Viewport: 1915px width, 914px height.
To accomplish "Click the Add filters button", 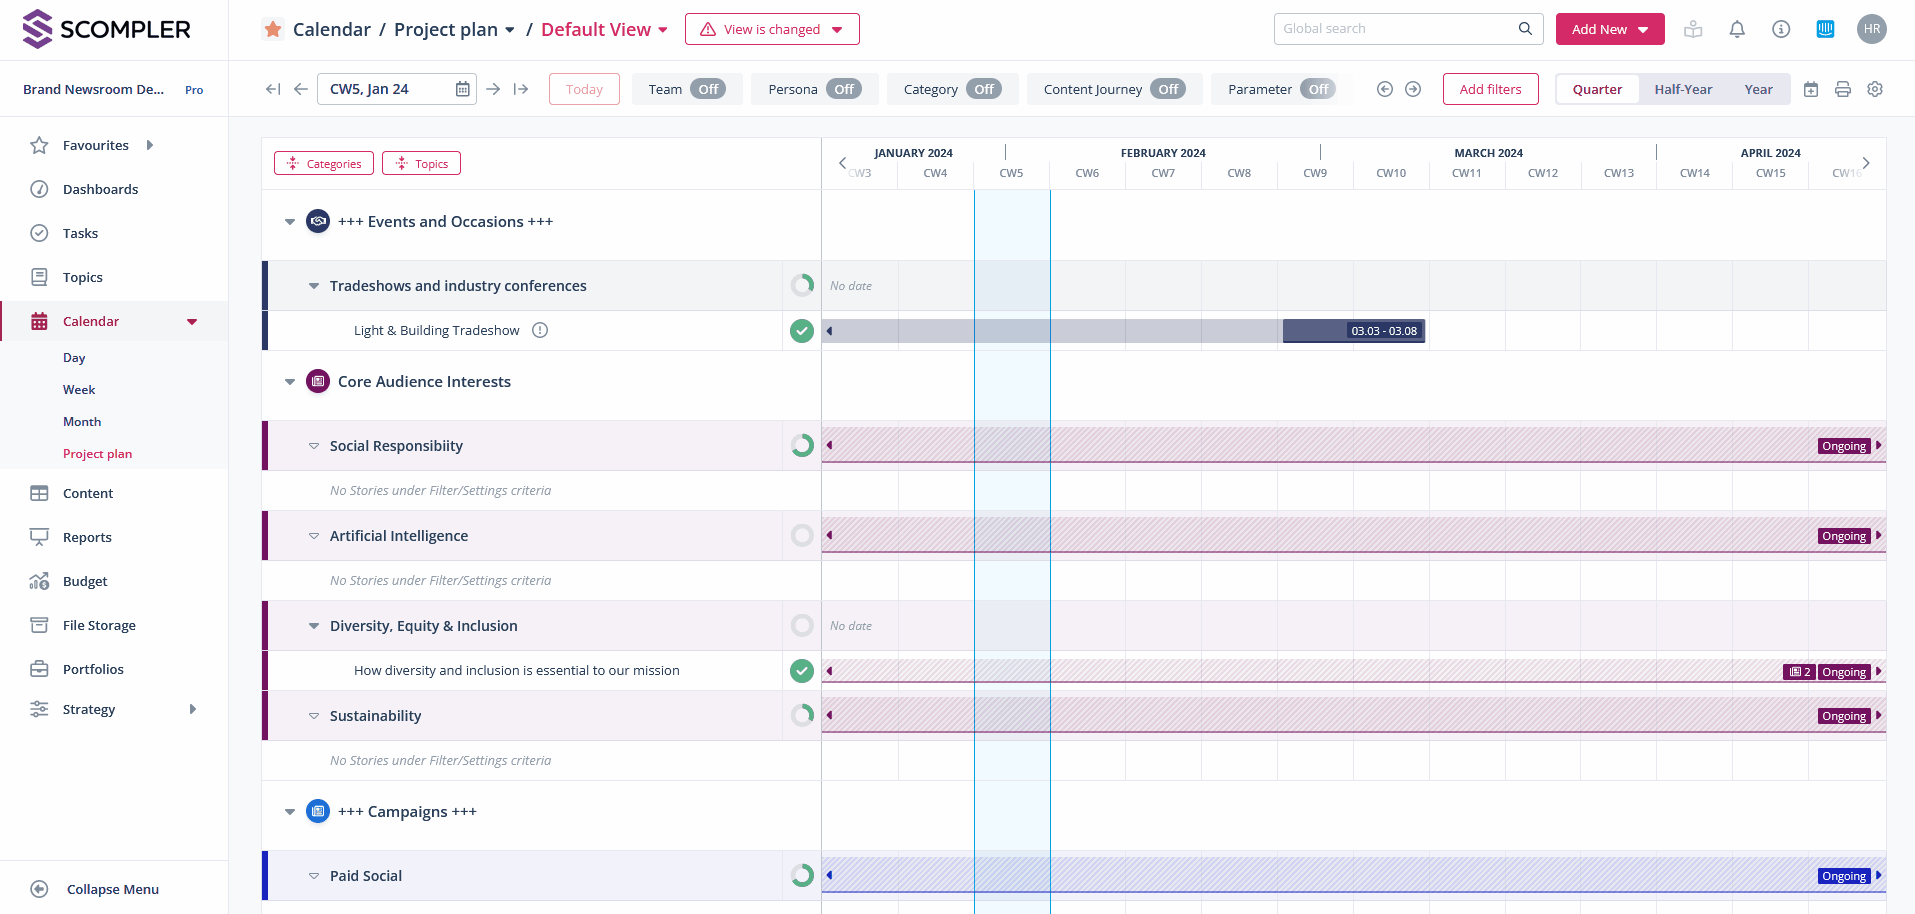I will pyautogui.click(x=1490, y=89).
